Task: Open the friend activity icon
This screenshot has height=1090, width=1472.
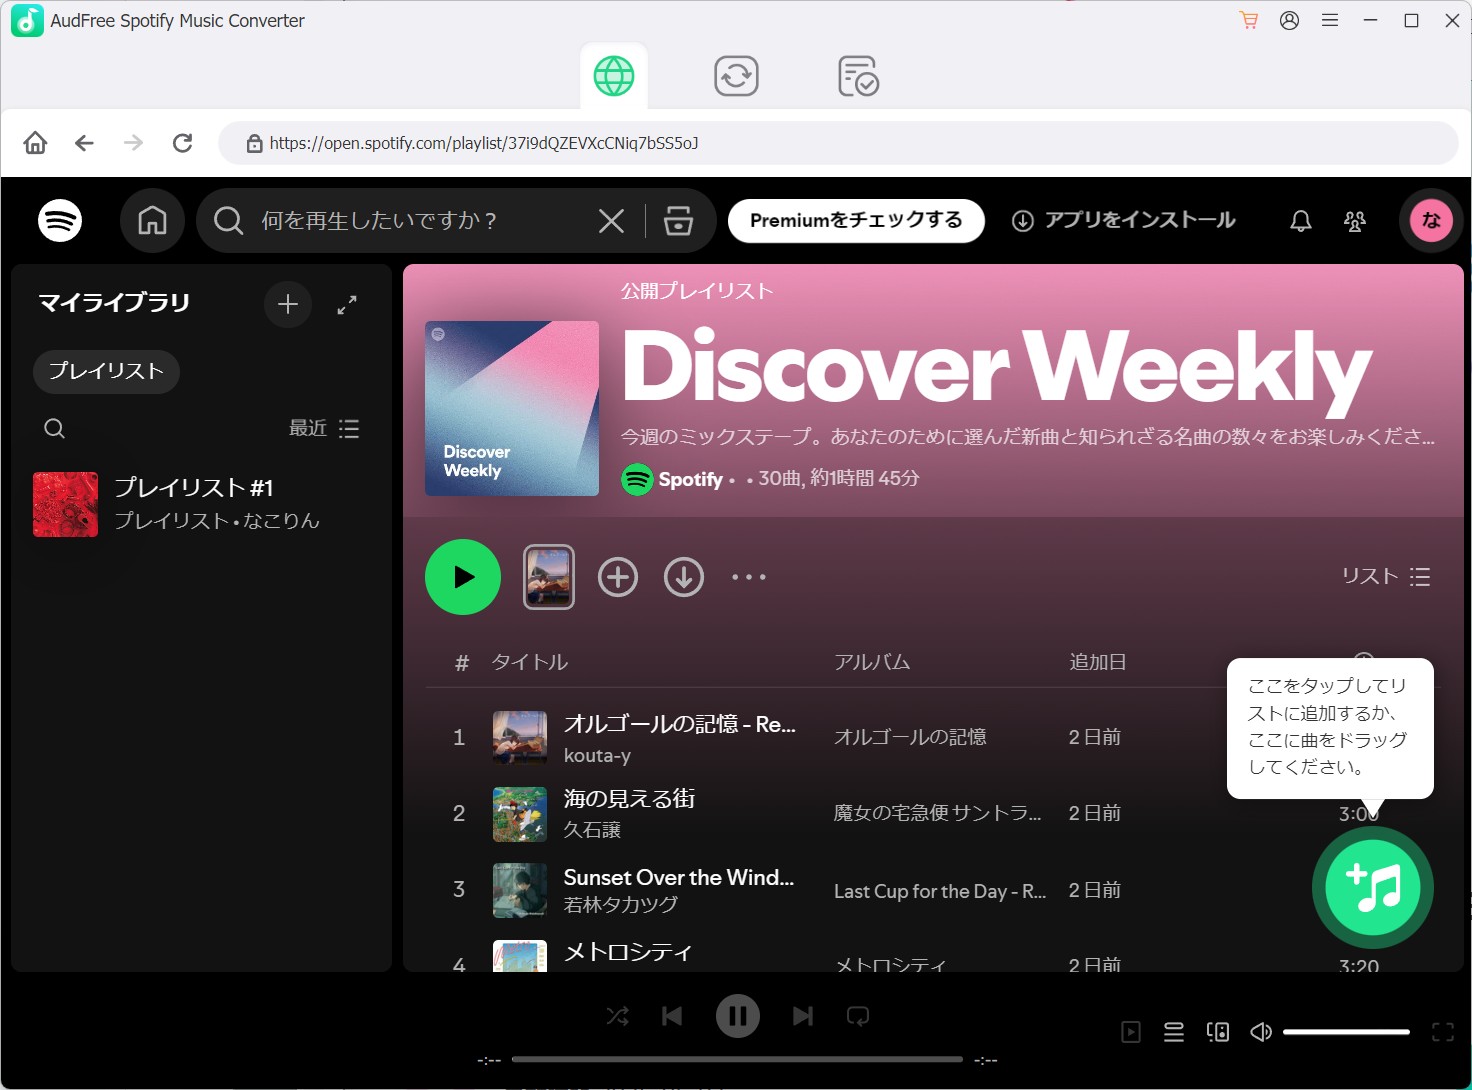Action: pos(1355,221)
